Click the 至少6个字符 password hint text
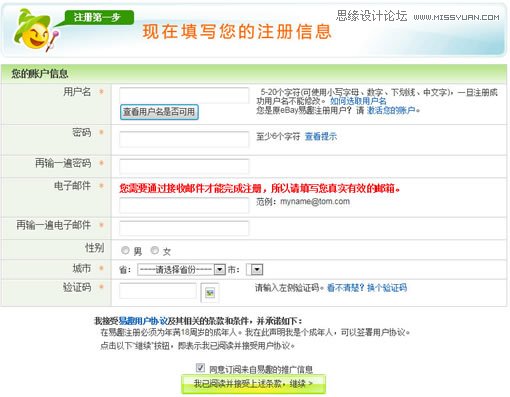 pos(278,136)
